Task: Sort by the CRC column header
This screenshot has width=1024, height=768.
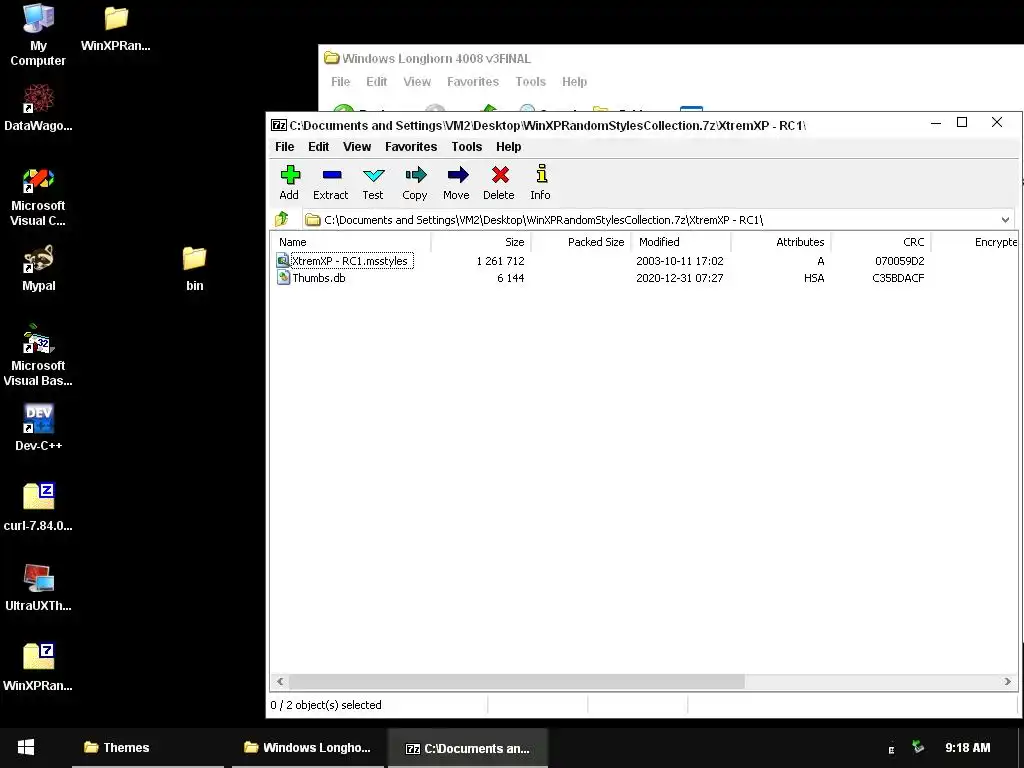Action: pyautogui.click(x=881, y=242)
